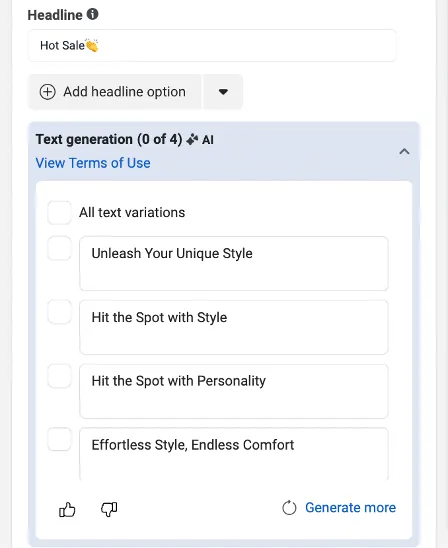The image size is (448, 548).
Task: Open the headline option dropdown arrow
Action: click(223, 92)
